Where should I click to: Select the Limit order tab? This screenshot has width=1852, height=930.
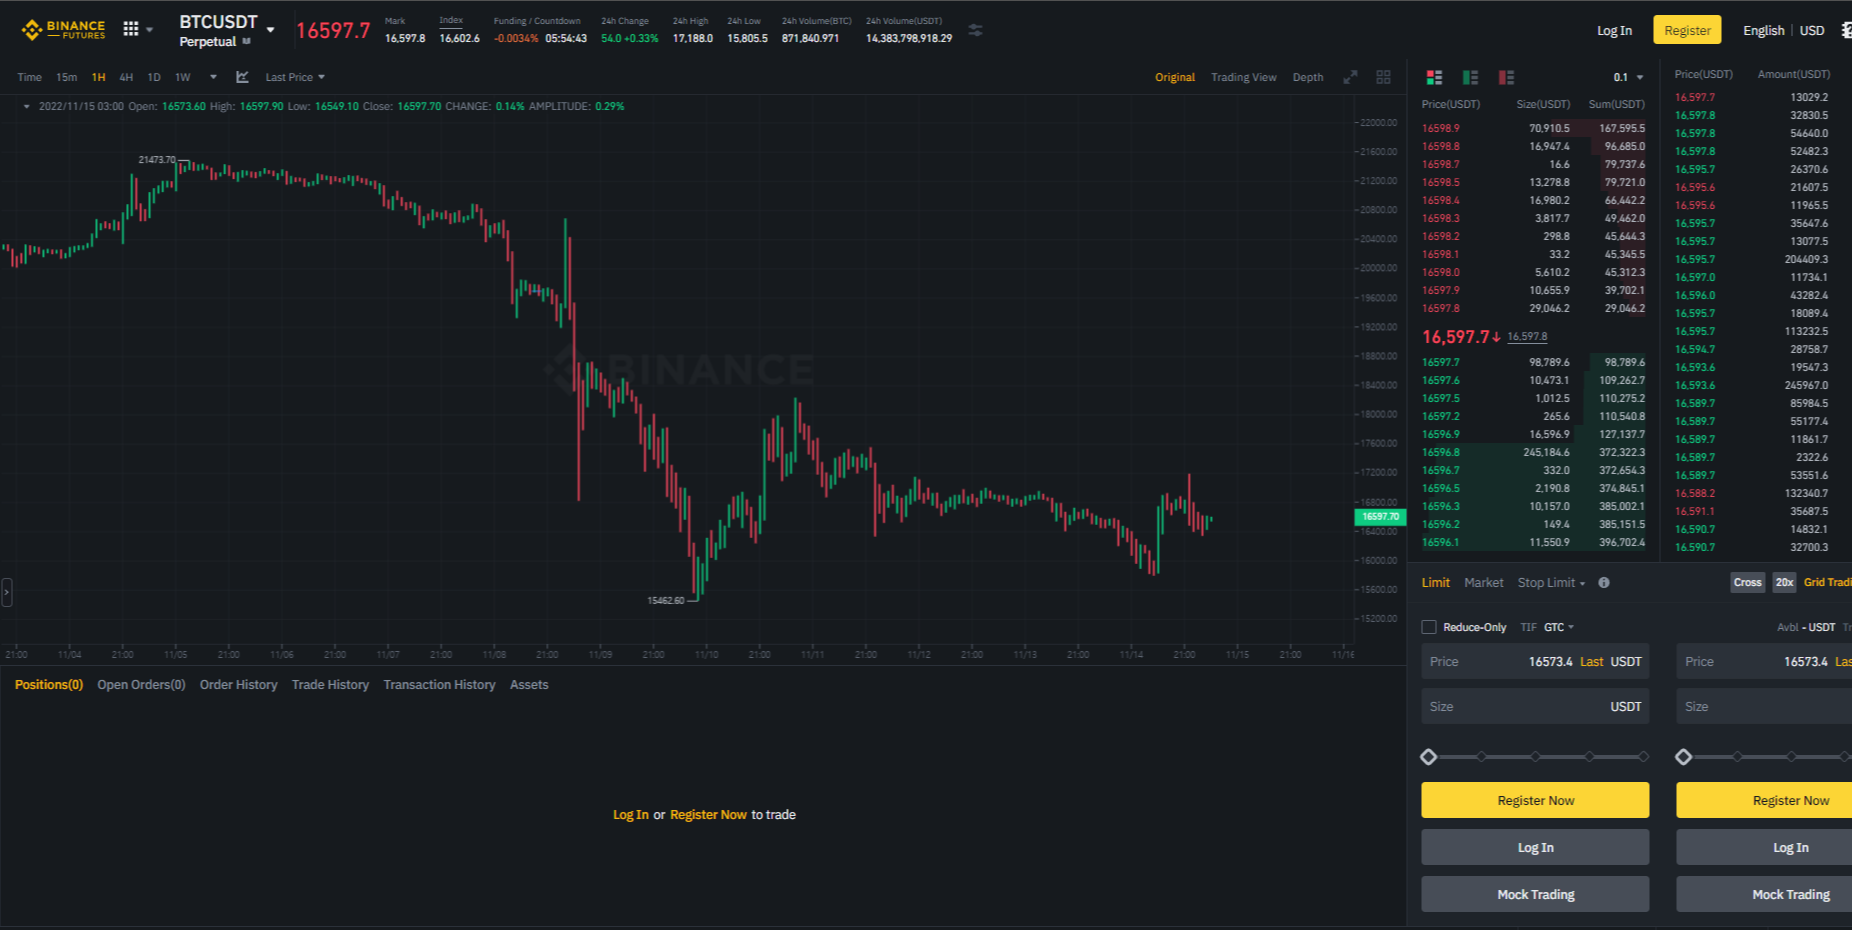coord(1435,583)
